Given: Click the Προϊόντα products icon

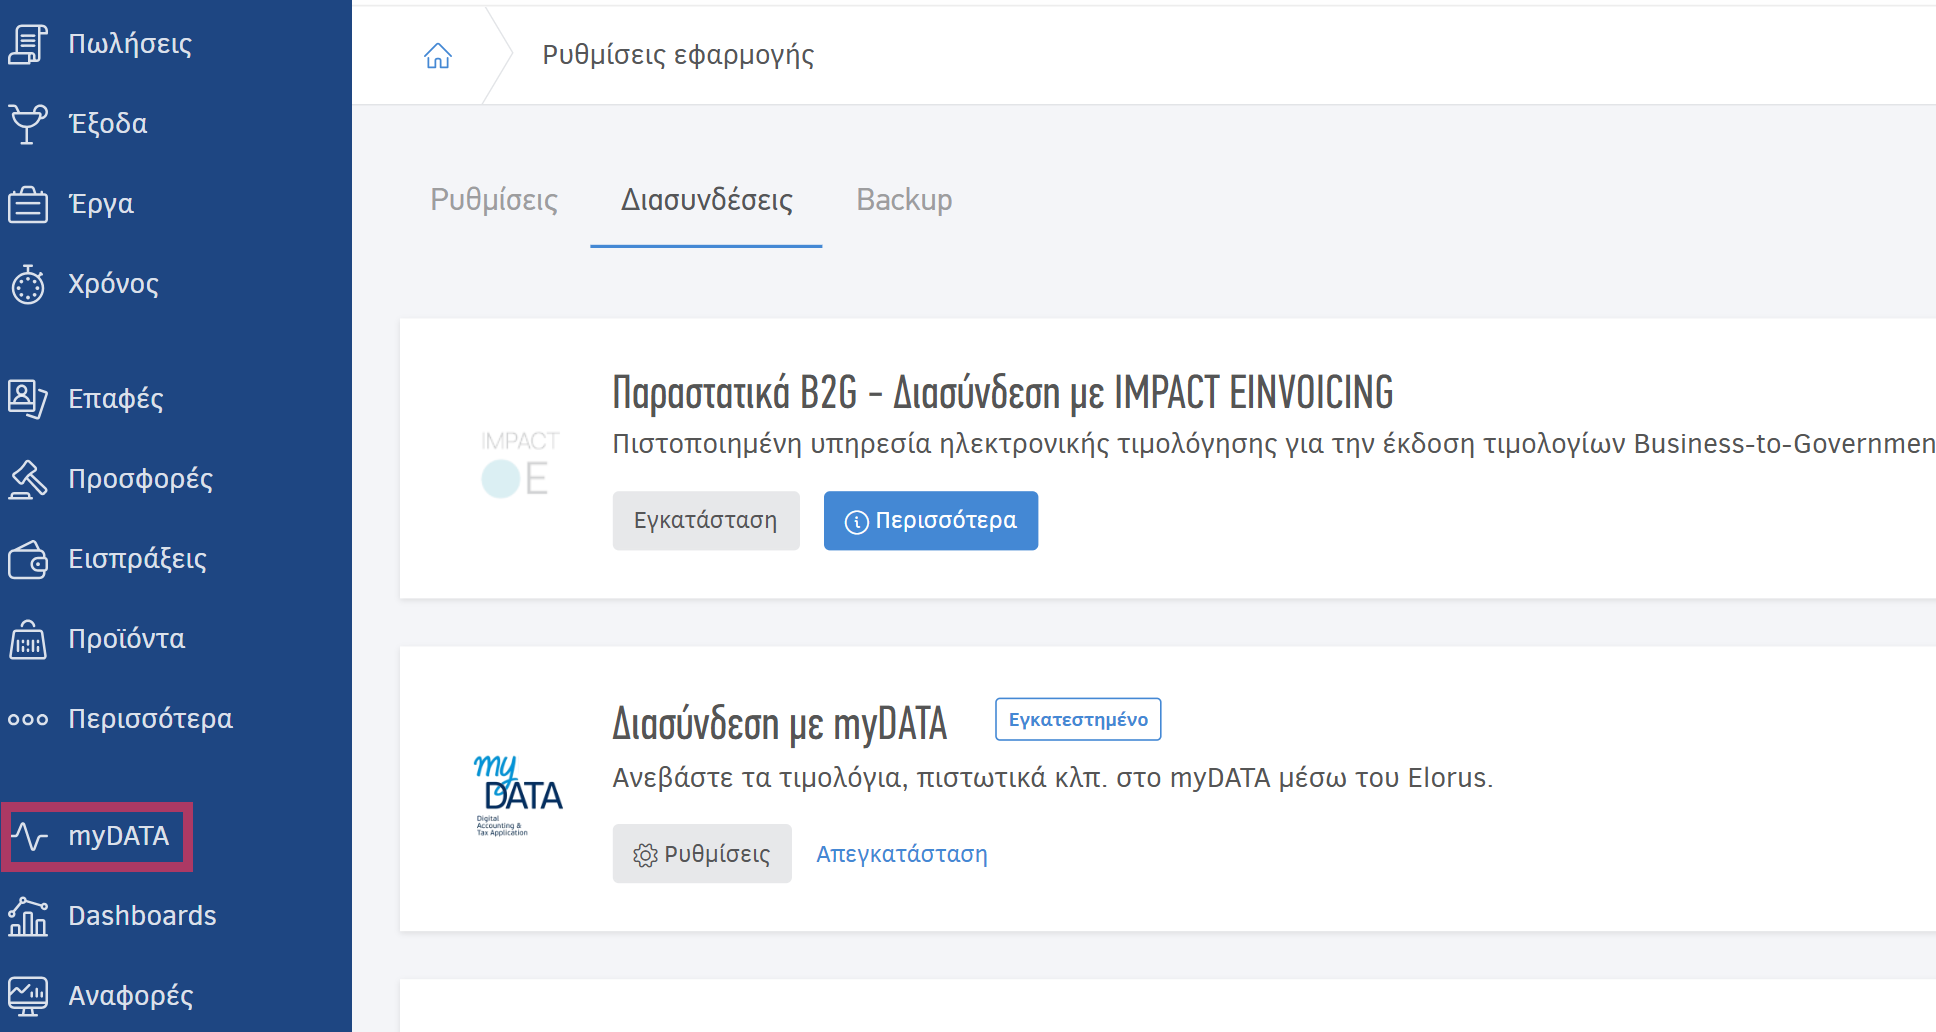Looking at the screenshot, I should pyautogui.click(x=30, y=638).
